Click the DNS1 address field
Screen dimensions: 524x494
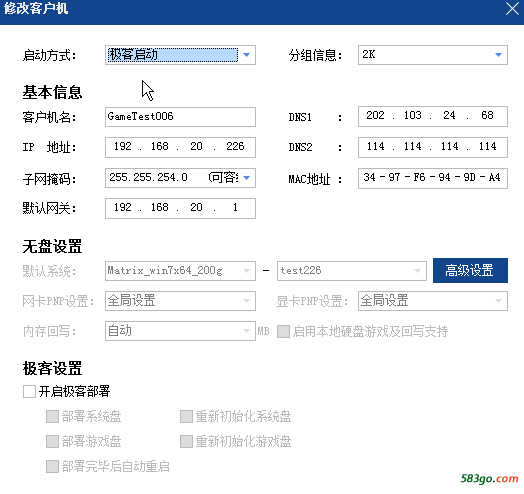coord(433,116)
